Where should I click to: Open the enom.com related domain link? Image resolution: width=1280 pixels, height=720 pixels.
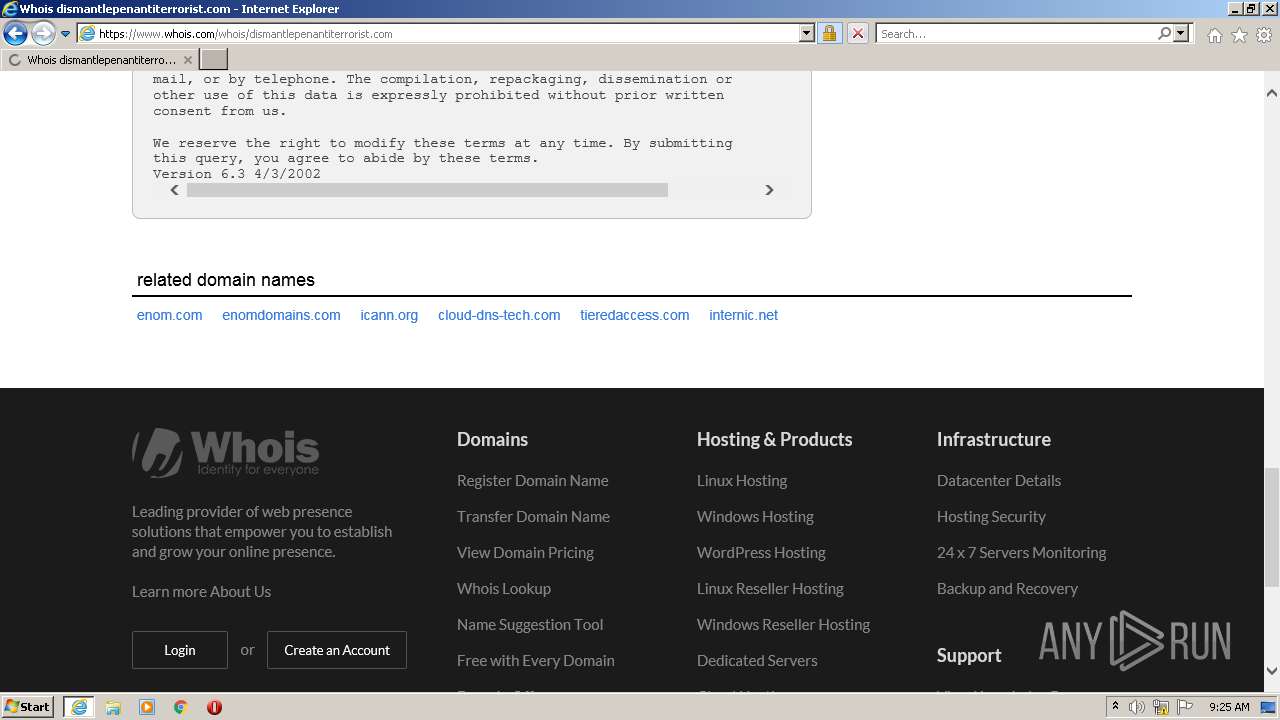coord(169,315)
